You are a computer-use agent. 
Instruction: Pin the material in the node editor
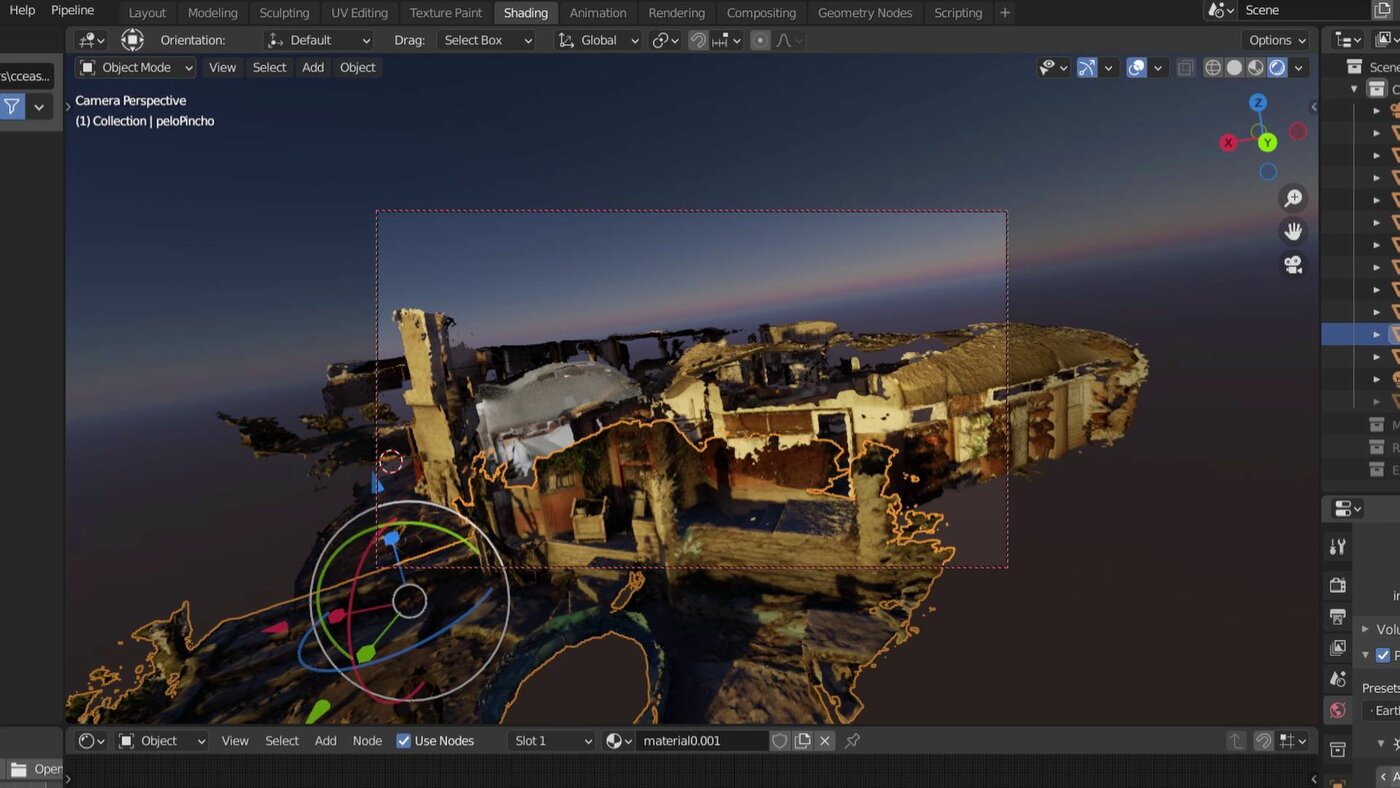tap(852, 741)
